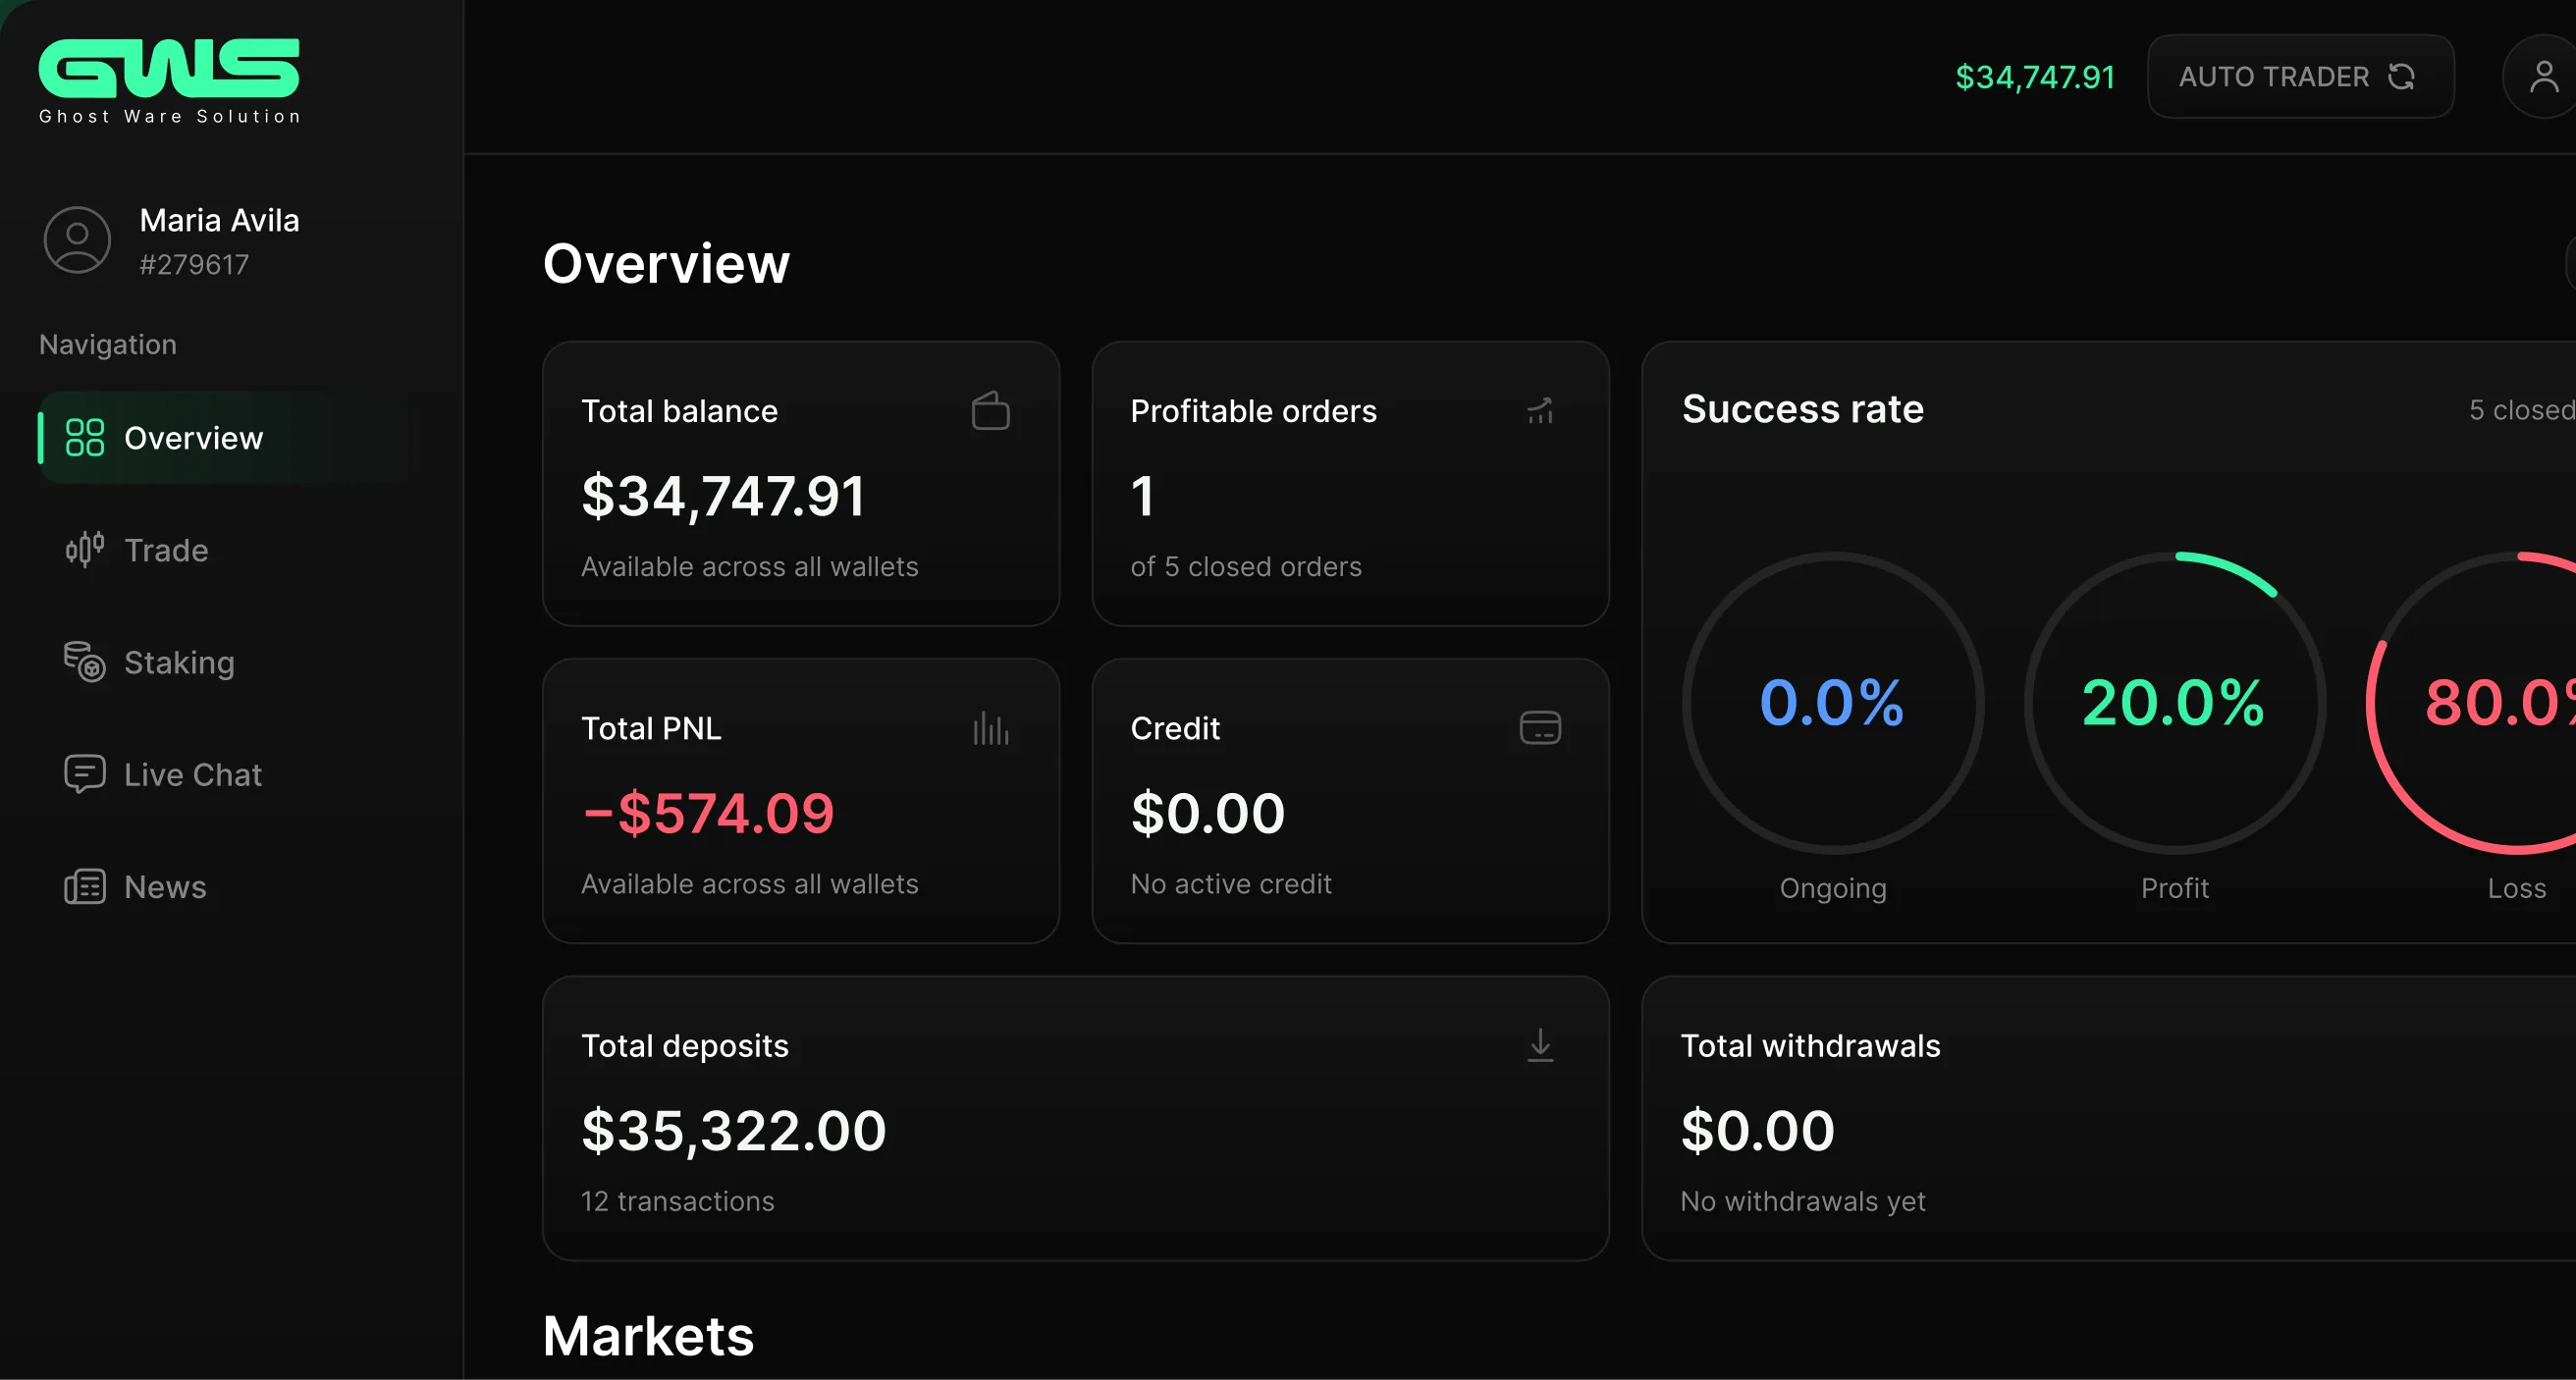Open the user profile icon in the header
The image size is (2576, 1380).
click(2543, 77)
